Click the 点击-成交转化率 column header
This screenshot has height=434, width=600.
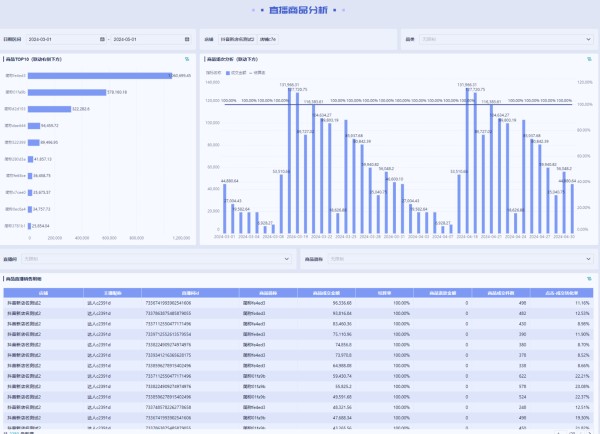pyautogui.click(x=560, y=293)
